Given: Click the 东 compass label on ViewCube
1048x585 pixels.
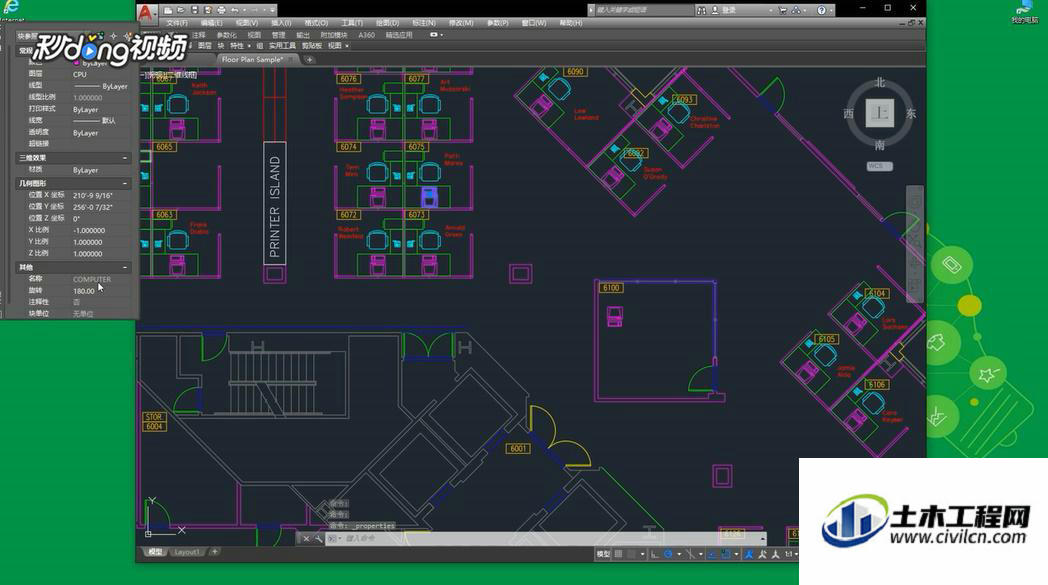Looking at the screenshot, I should [911, 114].
